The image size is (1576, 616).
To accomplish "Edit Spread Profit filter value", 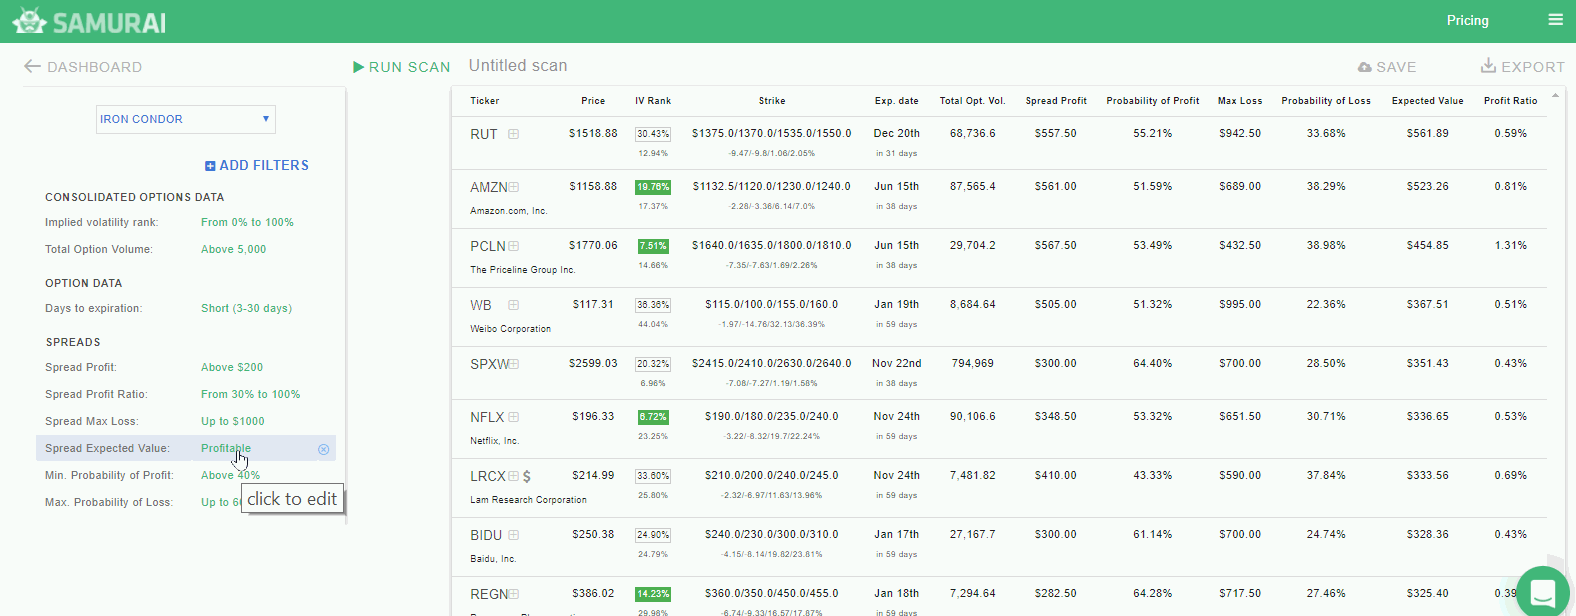I will [x=232, y=367].
